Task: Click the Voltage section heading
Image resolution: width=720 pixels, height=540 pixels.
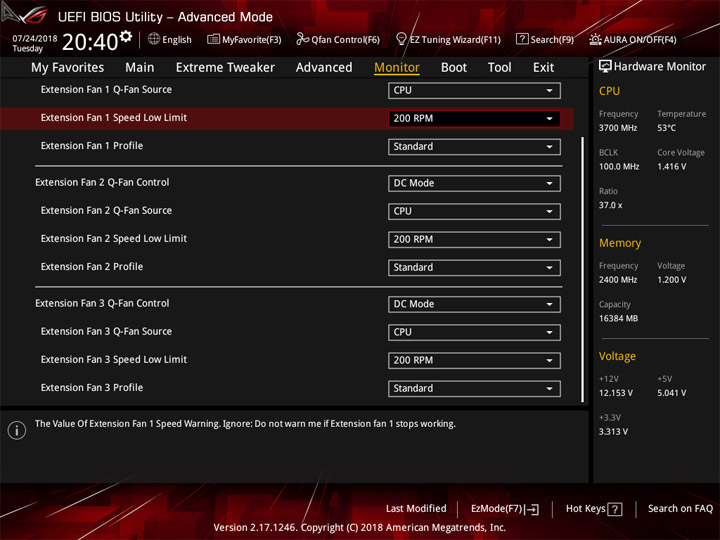Action: tap(617, 356)
